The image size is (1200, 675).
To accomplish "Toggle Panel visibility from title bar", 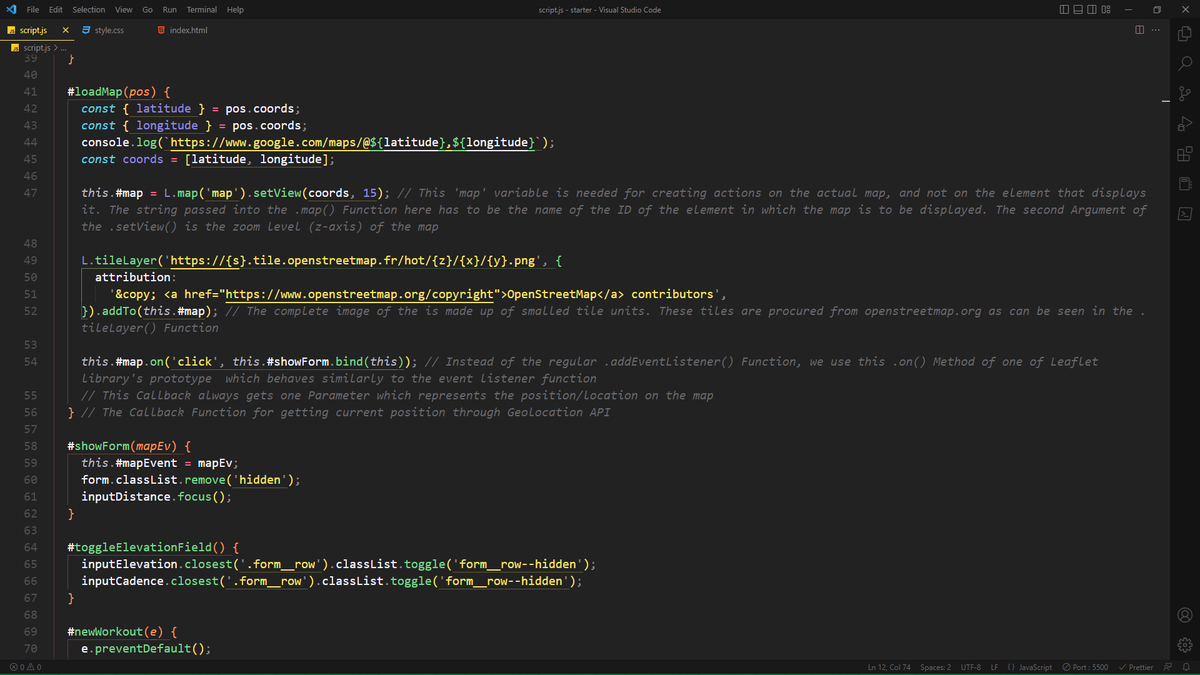I will pos(1078,9).
